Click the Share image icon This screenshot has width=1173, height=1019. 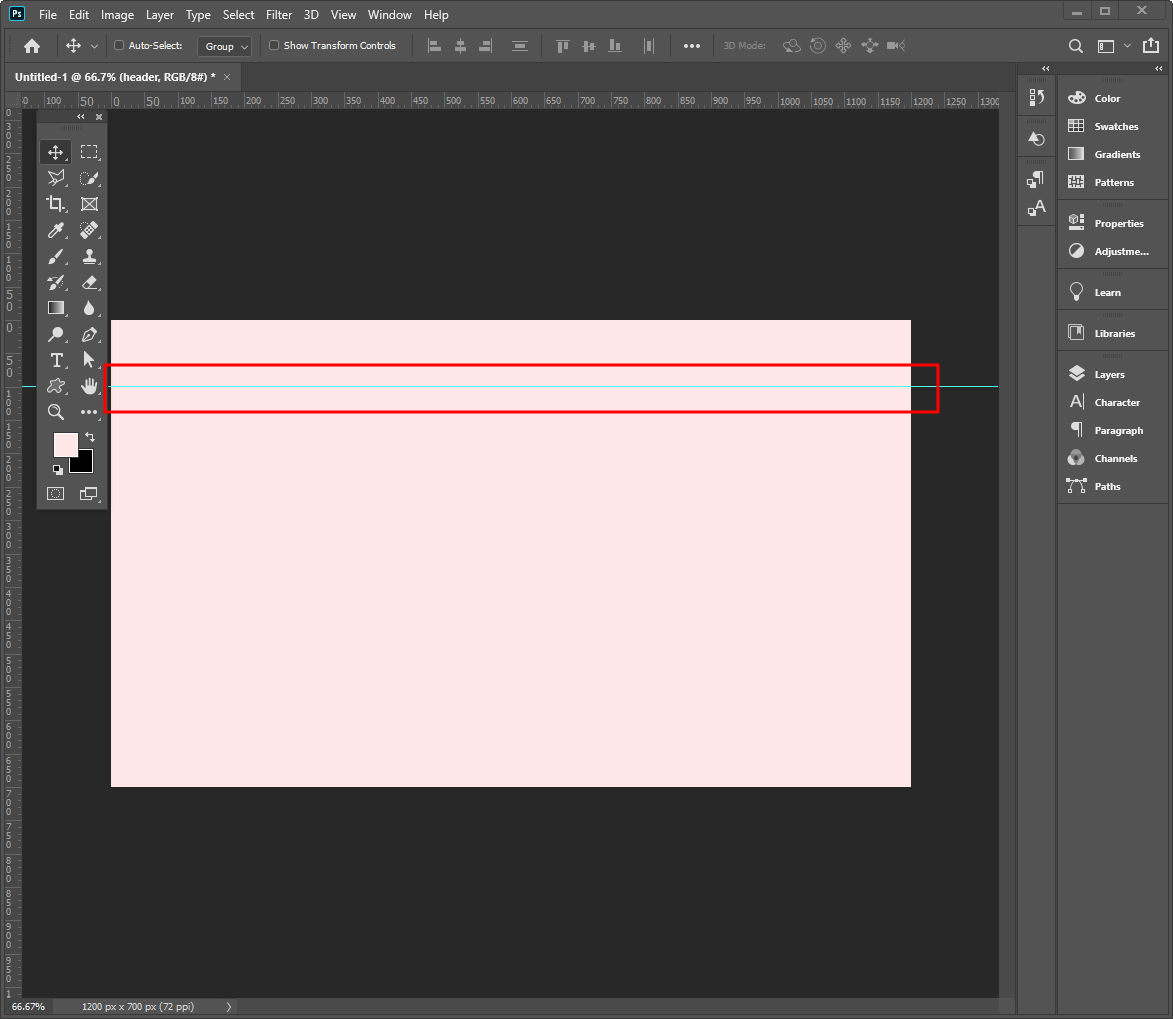tap(1151, 46)
